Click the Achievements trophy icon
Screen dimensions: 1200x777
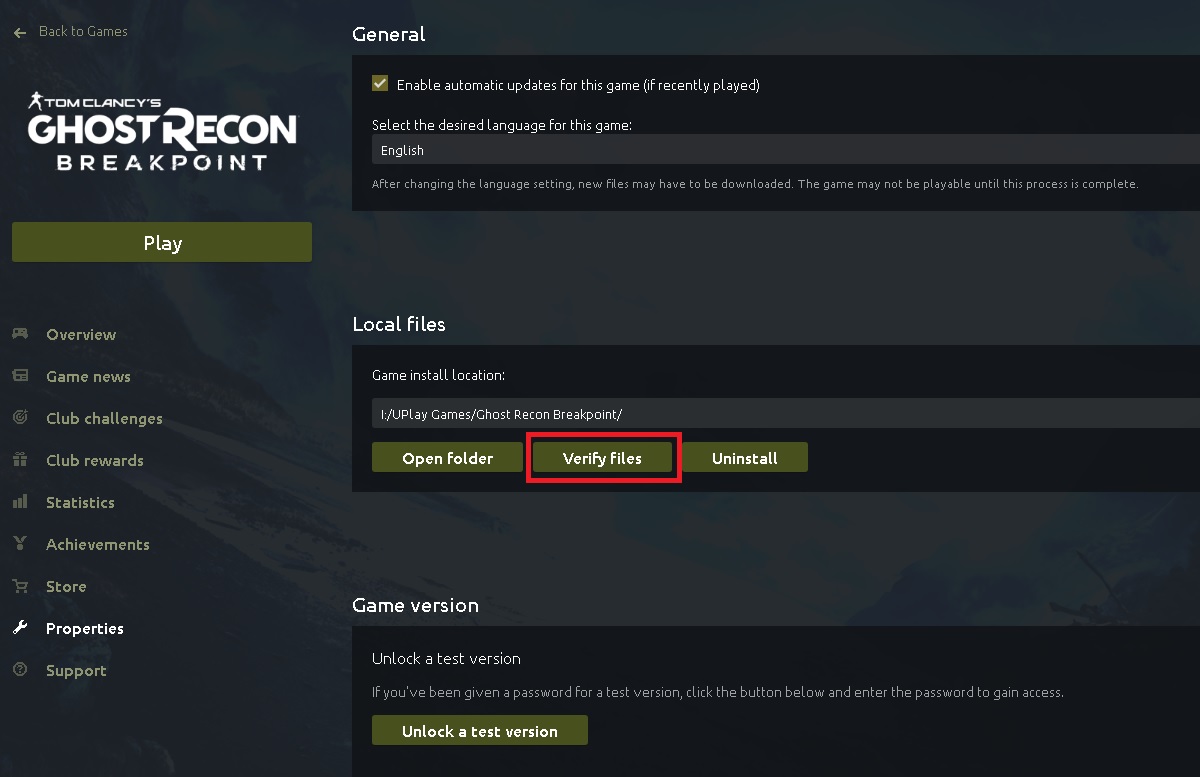[20, 544]
